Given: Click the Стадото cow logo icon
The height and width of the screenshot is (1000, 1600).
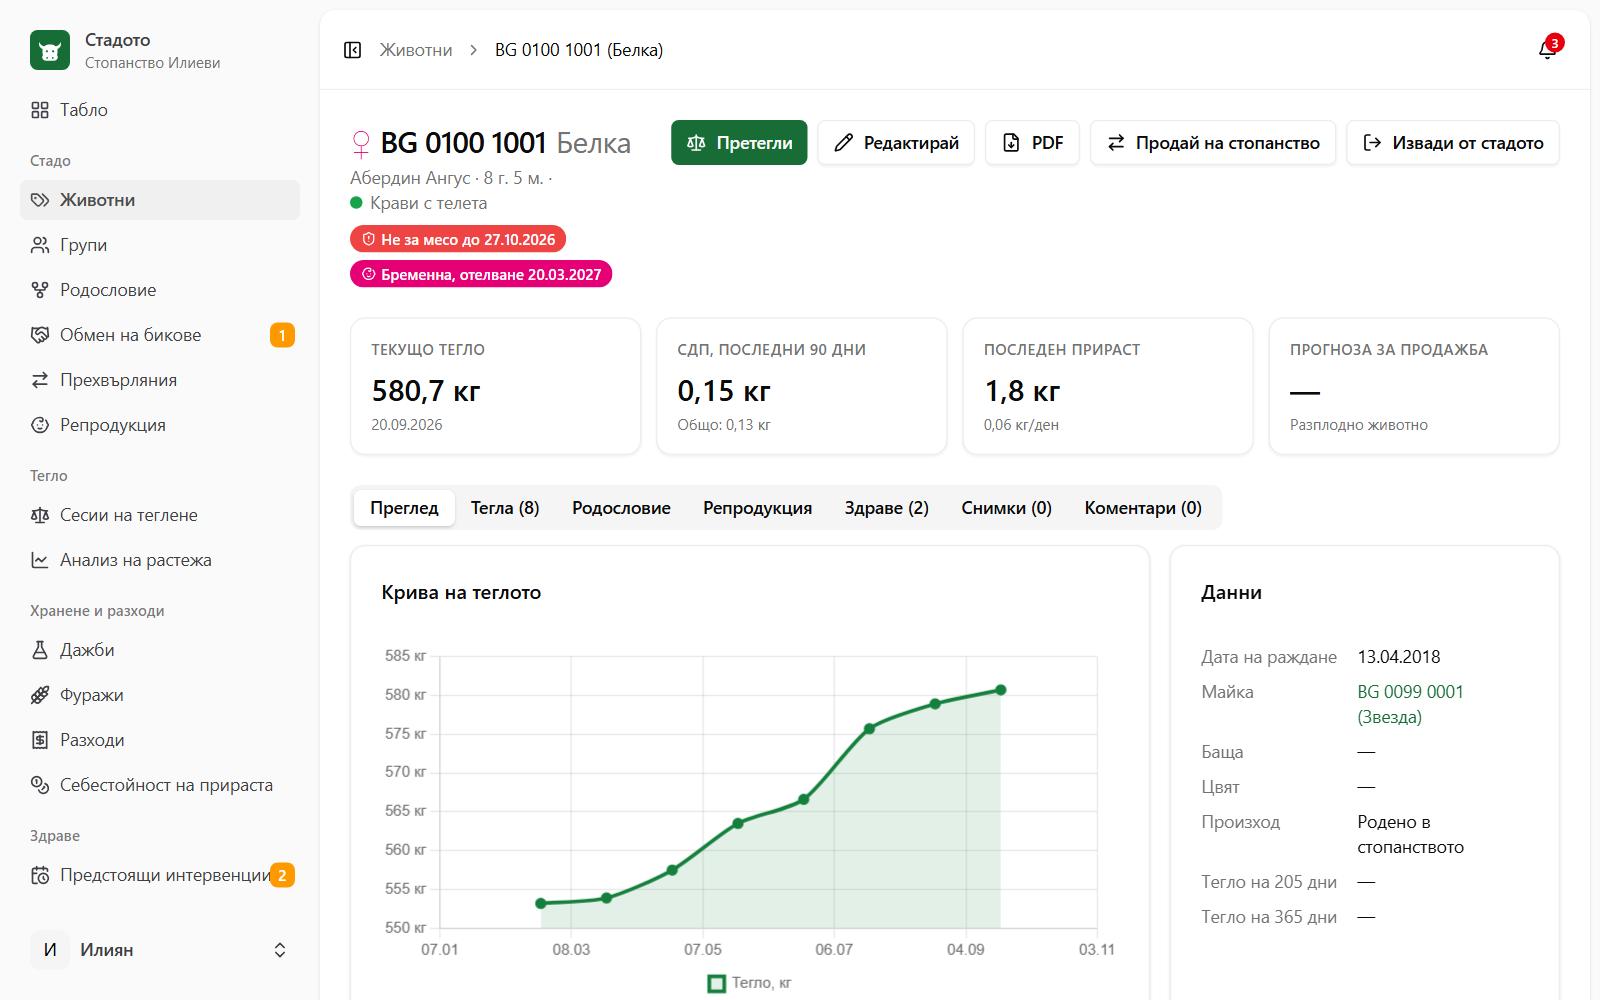Looking at the screenshot, I should click(50, 50).
